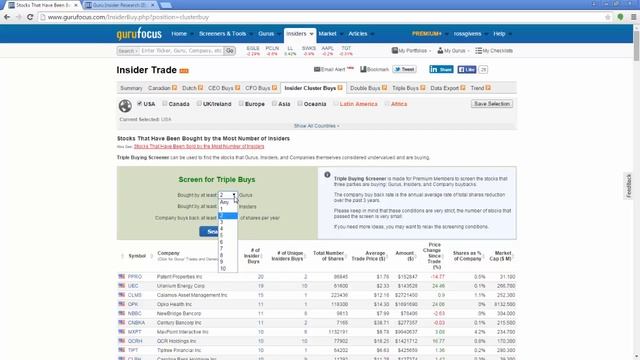The image size is (640, 360).
Task: Choose option 1 in the open dropdown
Action: click(x=228, y=209)
